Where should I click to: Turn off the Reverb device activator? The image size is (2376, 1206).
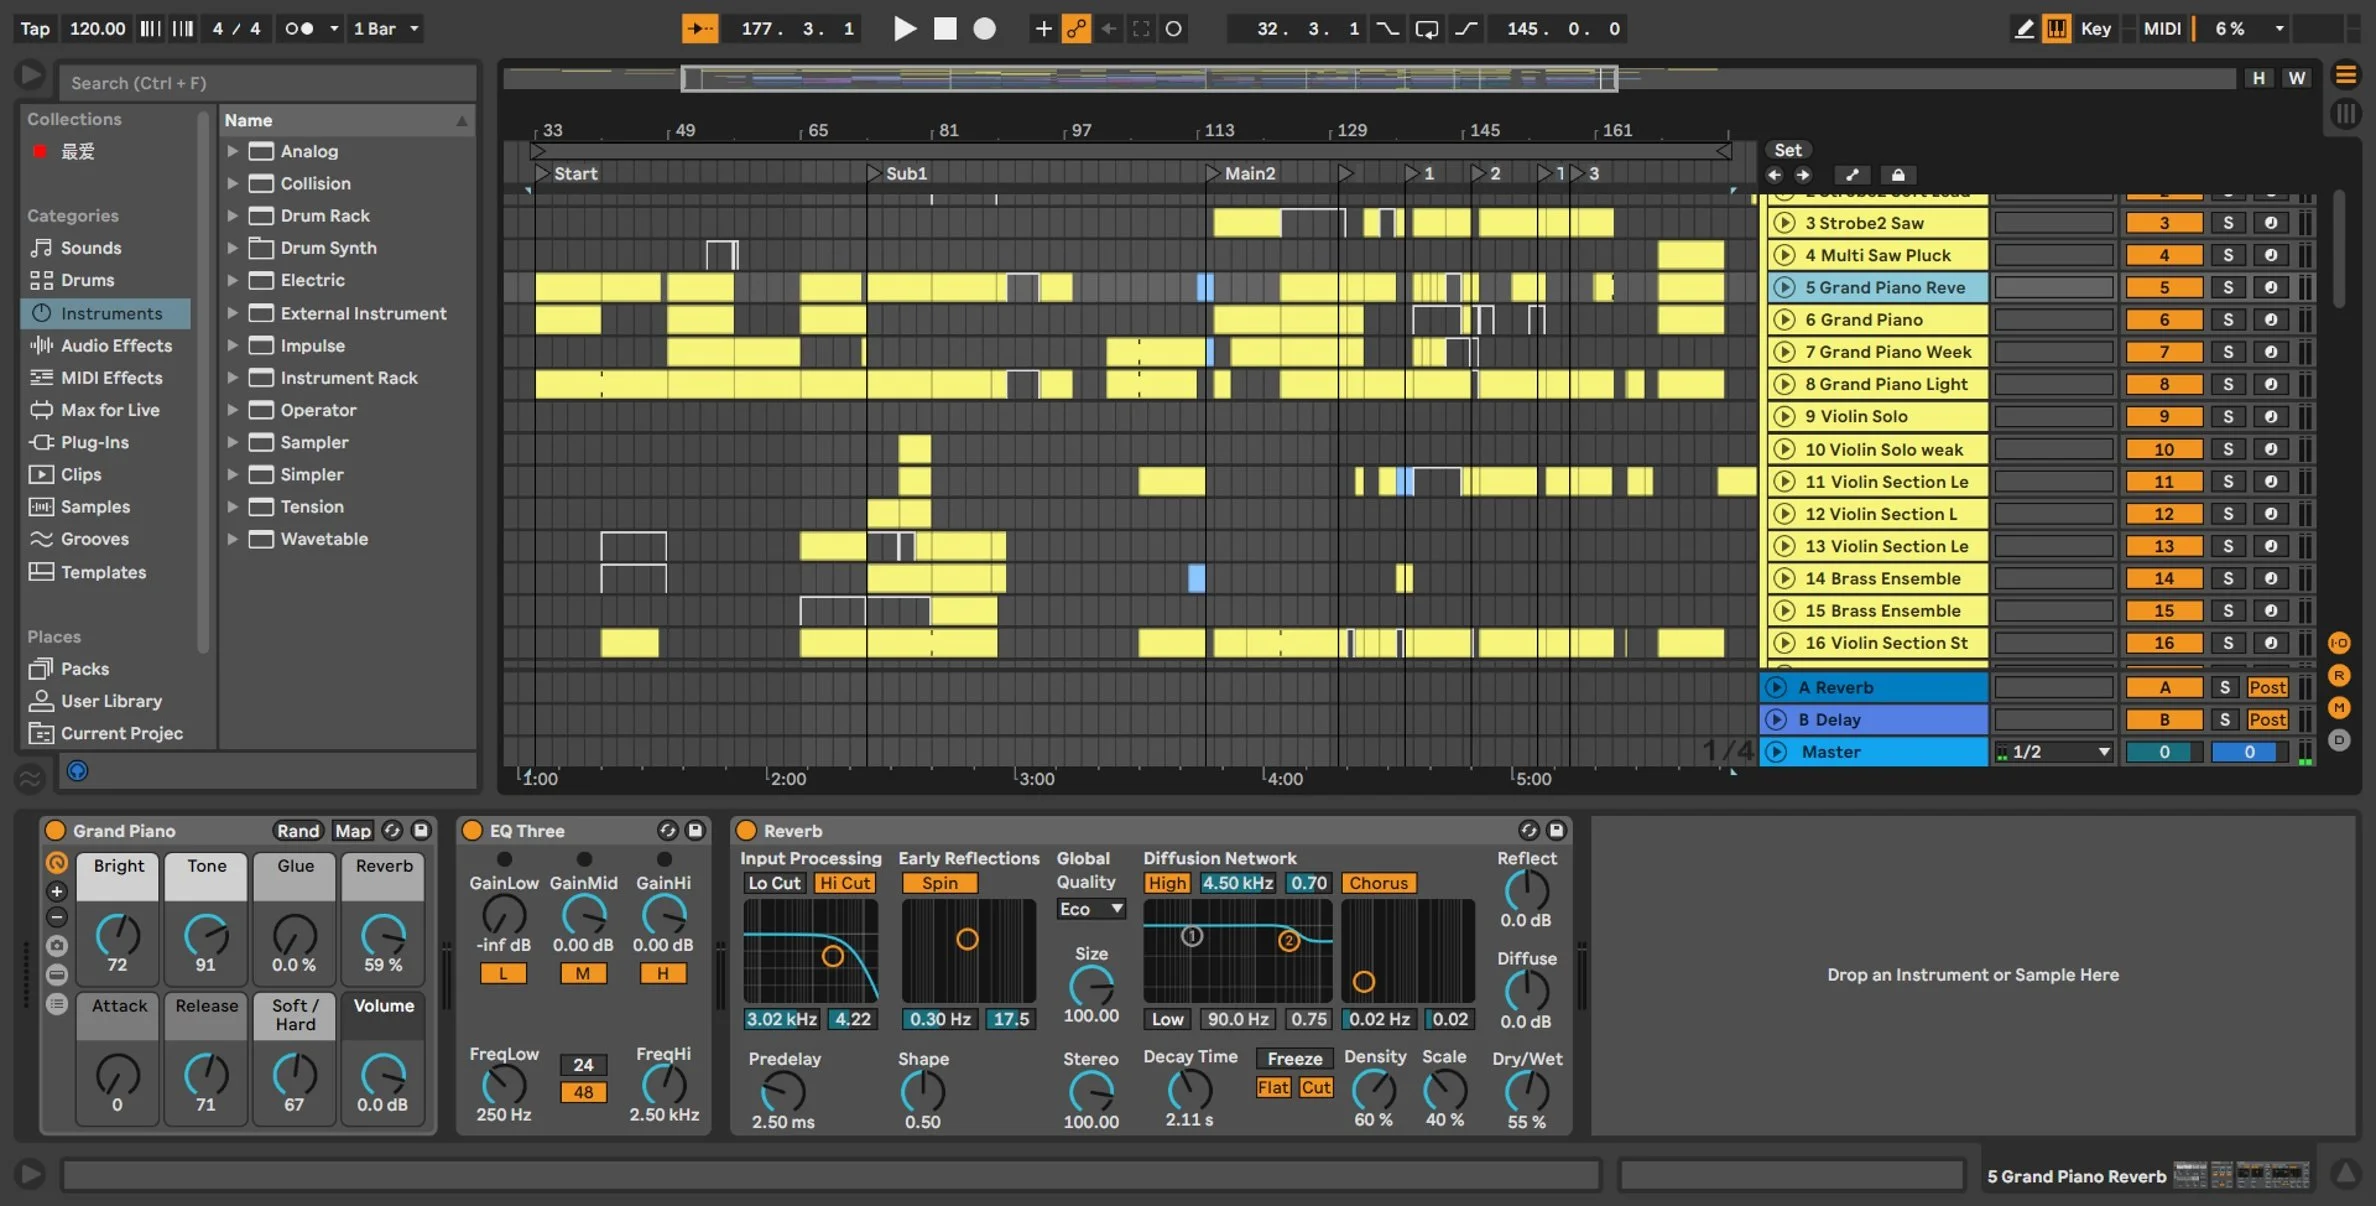746,830
